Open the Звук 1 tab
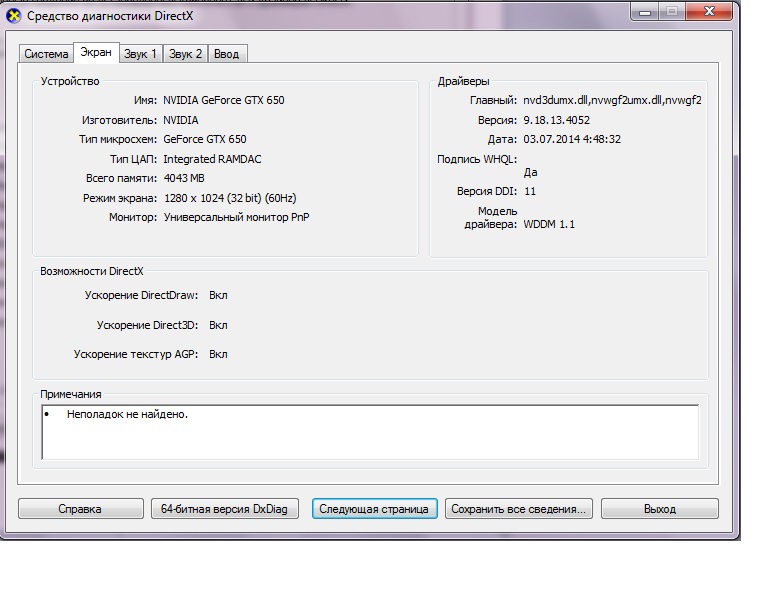Viewport: 768px width, 614px height. pos(140,54)
